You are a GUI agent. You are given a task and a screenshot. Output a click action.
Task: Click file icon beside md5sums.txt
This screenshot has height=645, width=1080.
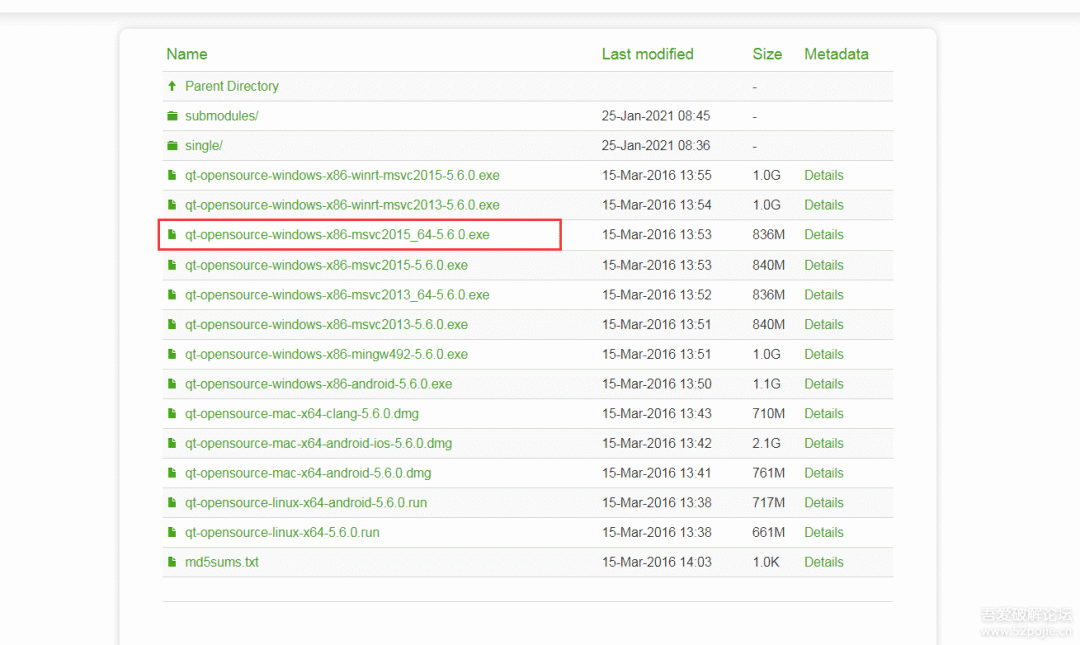click(x=172, y=562)
